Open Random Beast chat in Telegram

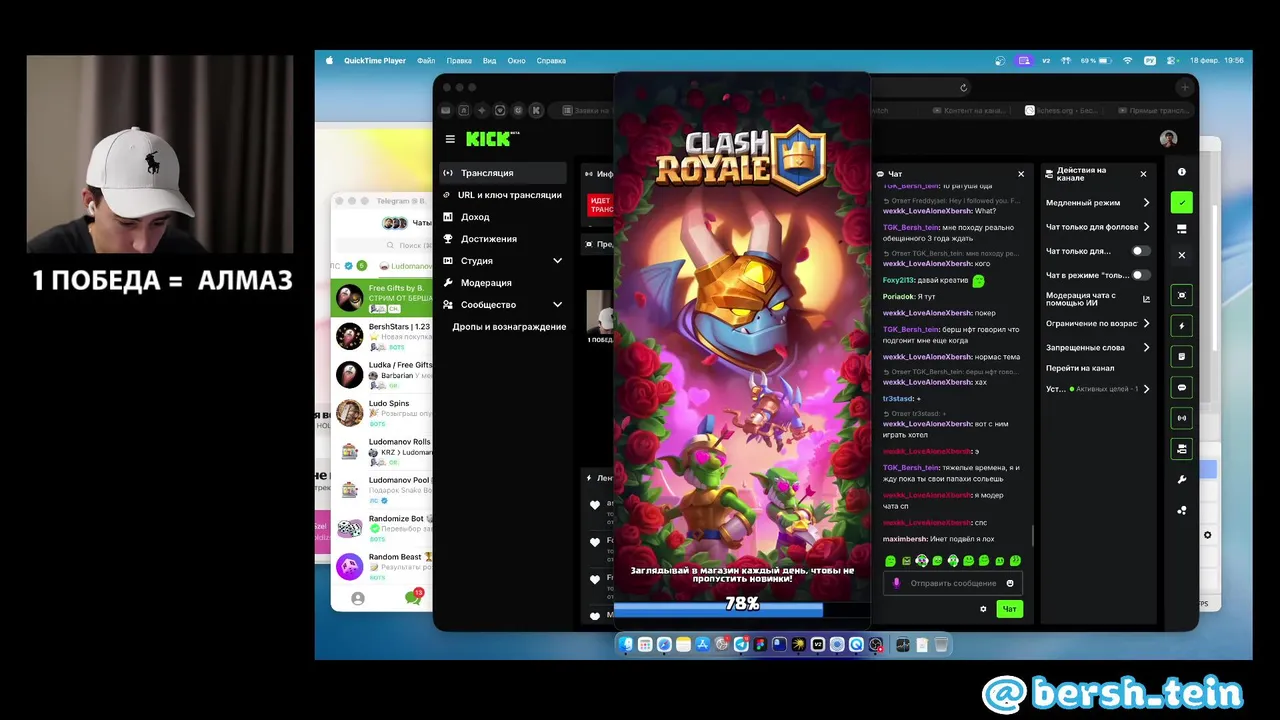[383, 566]
